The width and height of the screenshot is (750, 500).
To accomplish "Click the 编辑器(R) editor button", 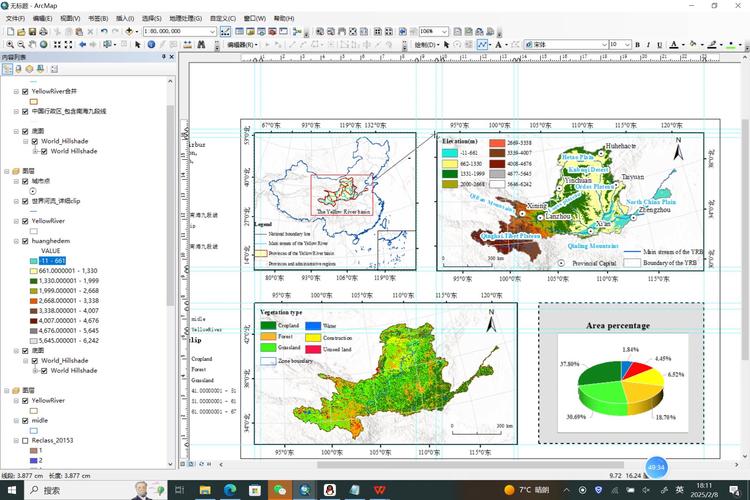I will click(240, 45).
